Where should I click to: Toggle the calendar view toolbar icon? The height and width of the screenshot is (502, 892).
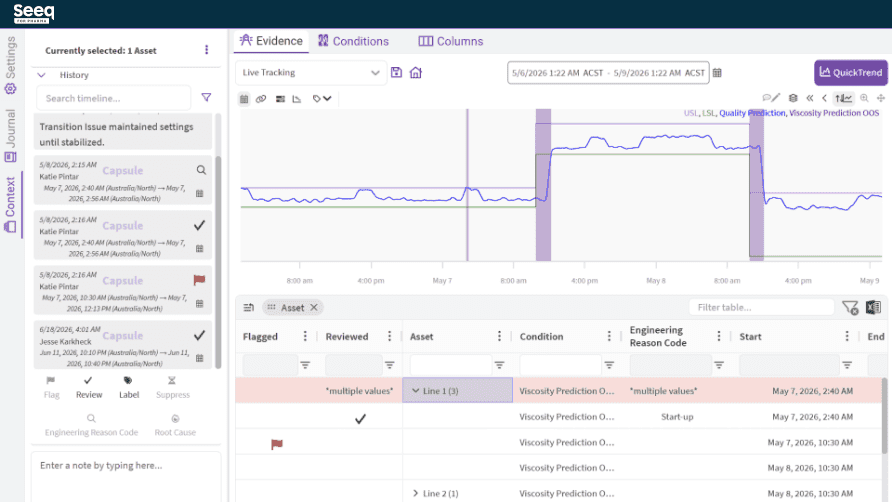(x=244, y=98)
